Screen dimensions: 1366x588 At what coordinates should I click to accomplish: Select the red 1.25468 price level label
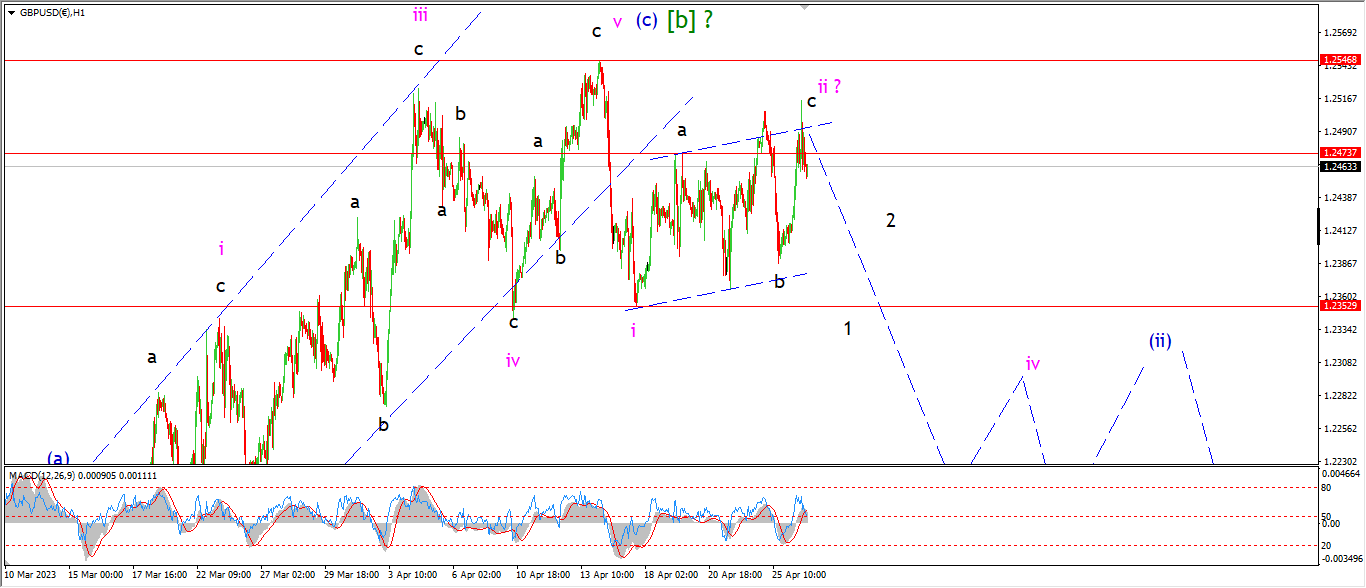tap(1339, 60)
